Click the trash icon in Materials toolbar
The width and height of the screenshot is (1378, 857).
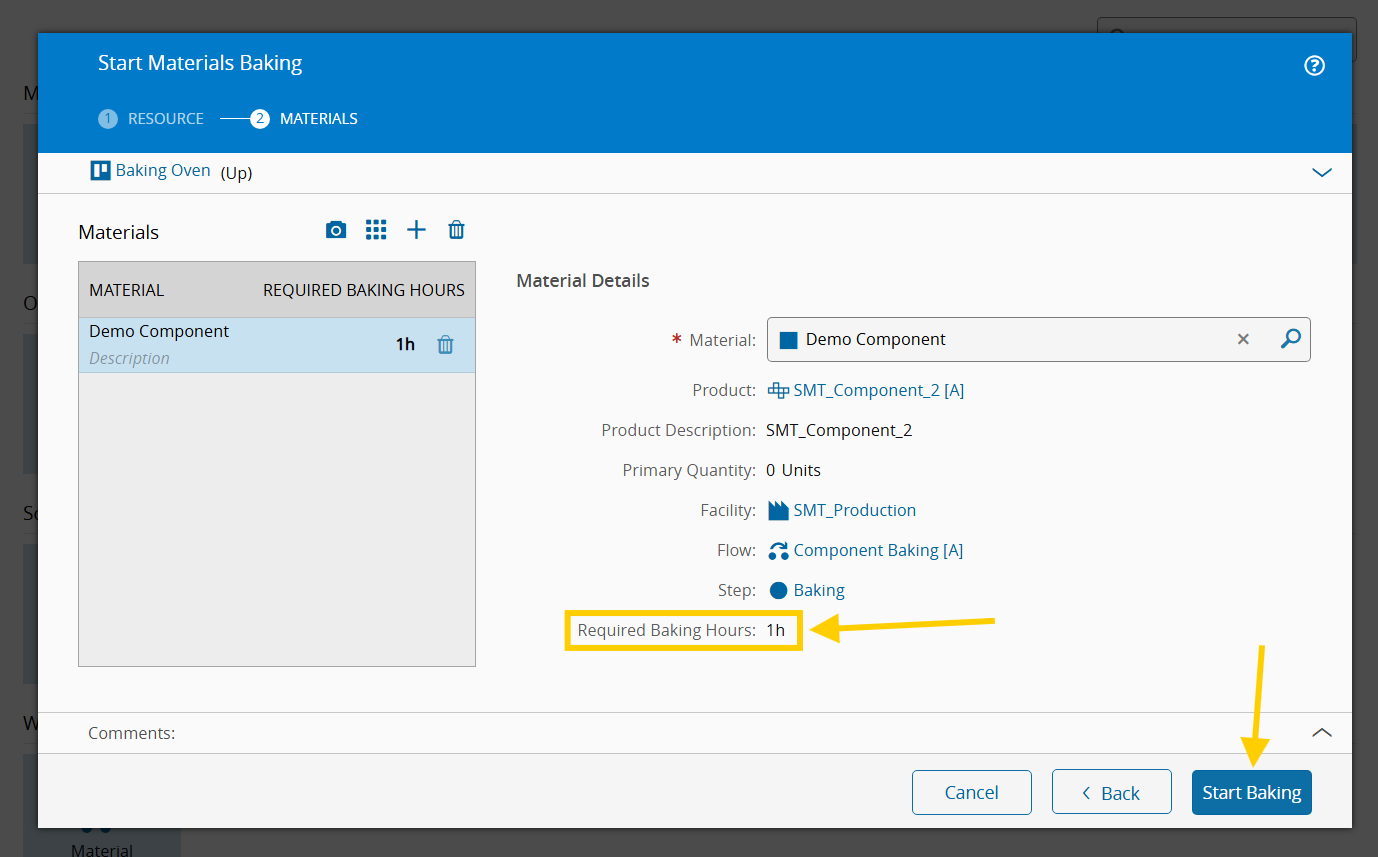click(x=456, y=231)
